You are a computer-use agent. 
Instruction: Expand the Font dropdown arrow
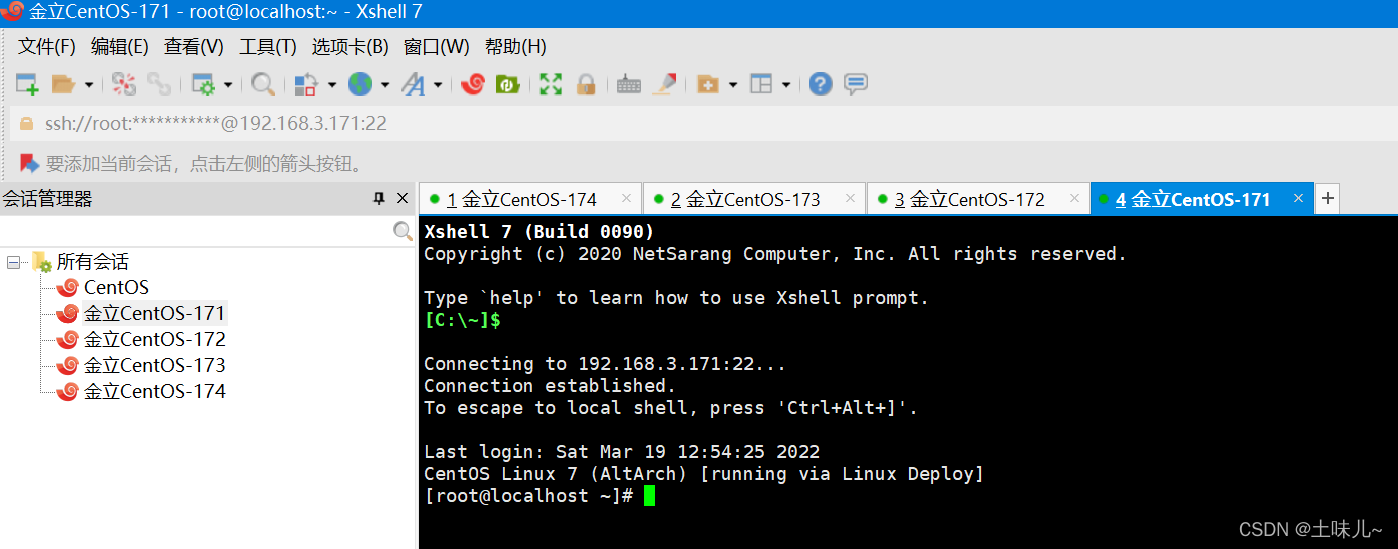437,85
